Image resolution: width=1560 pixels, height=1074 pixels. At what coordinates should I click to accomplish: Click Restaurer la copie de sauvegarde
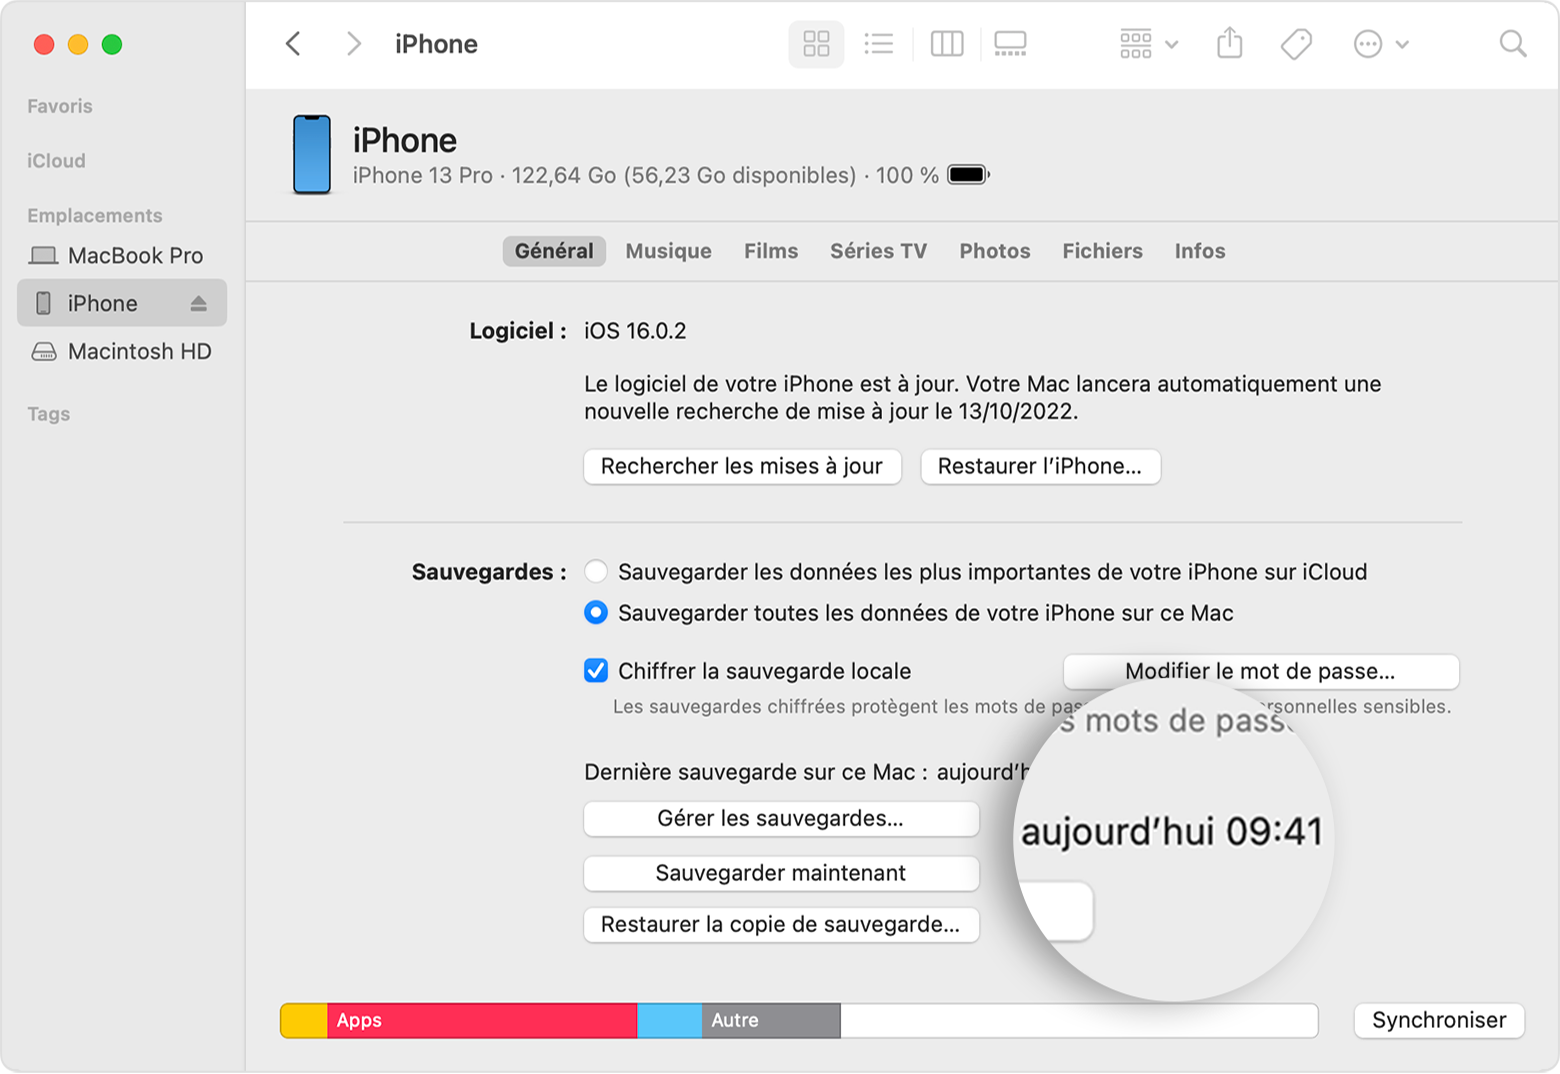click(781, 924)
